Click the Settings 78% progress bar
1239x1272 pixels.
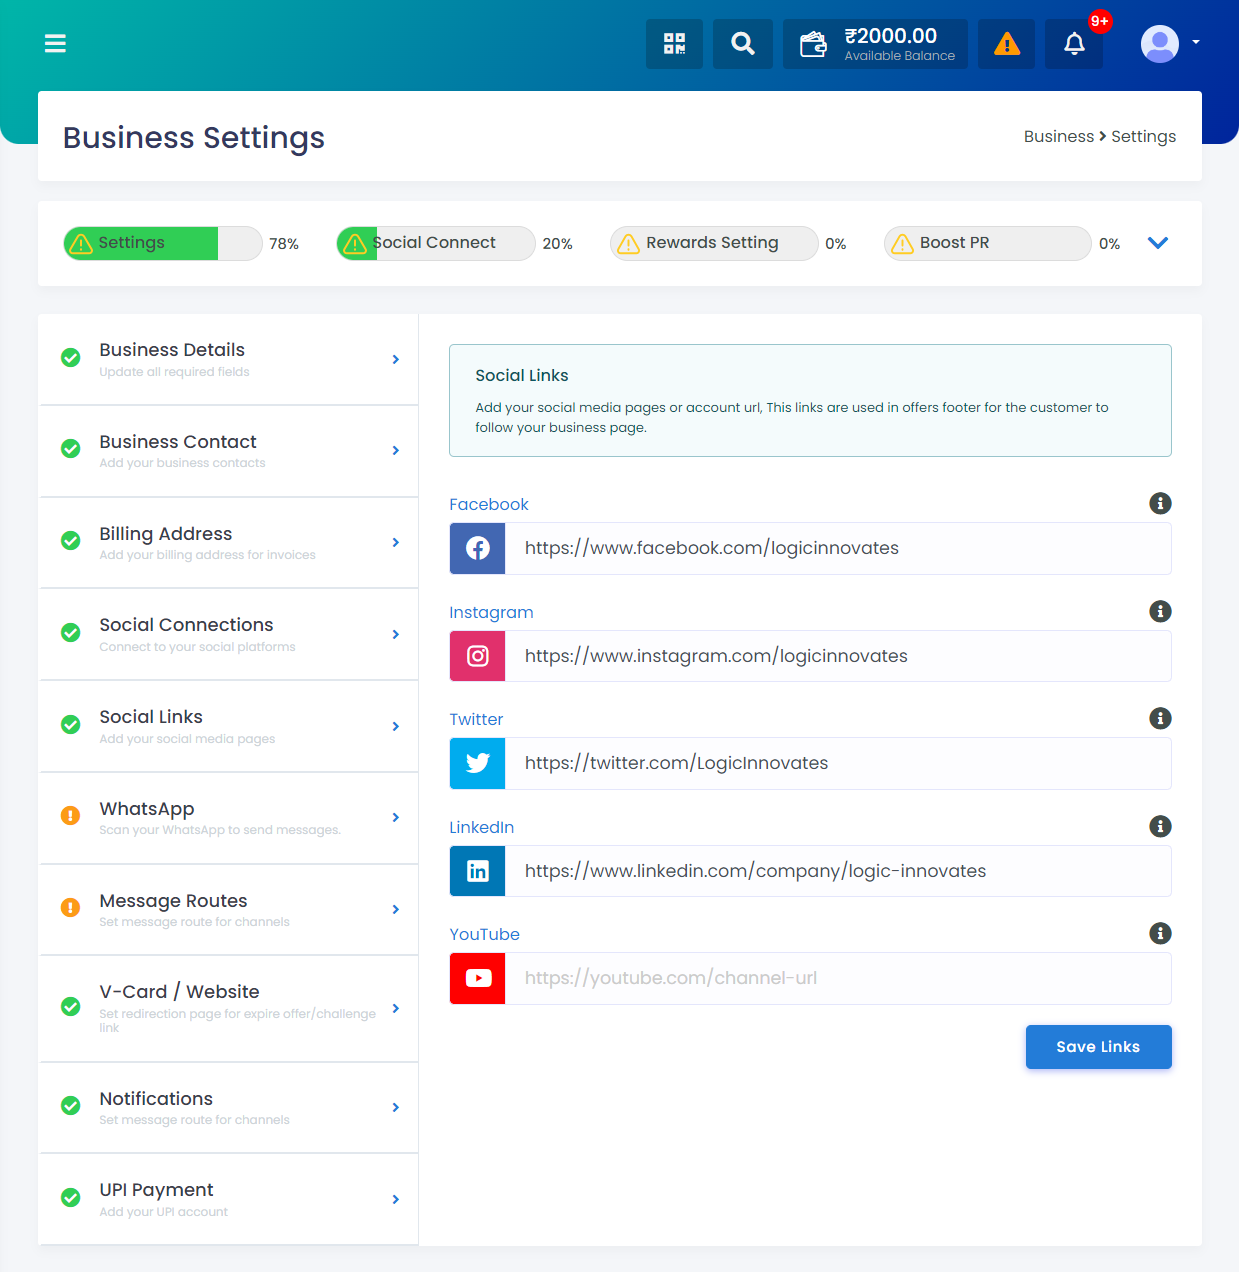point(163,243)
